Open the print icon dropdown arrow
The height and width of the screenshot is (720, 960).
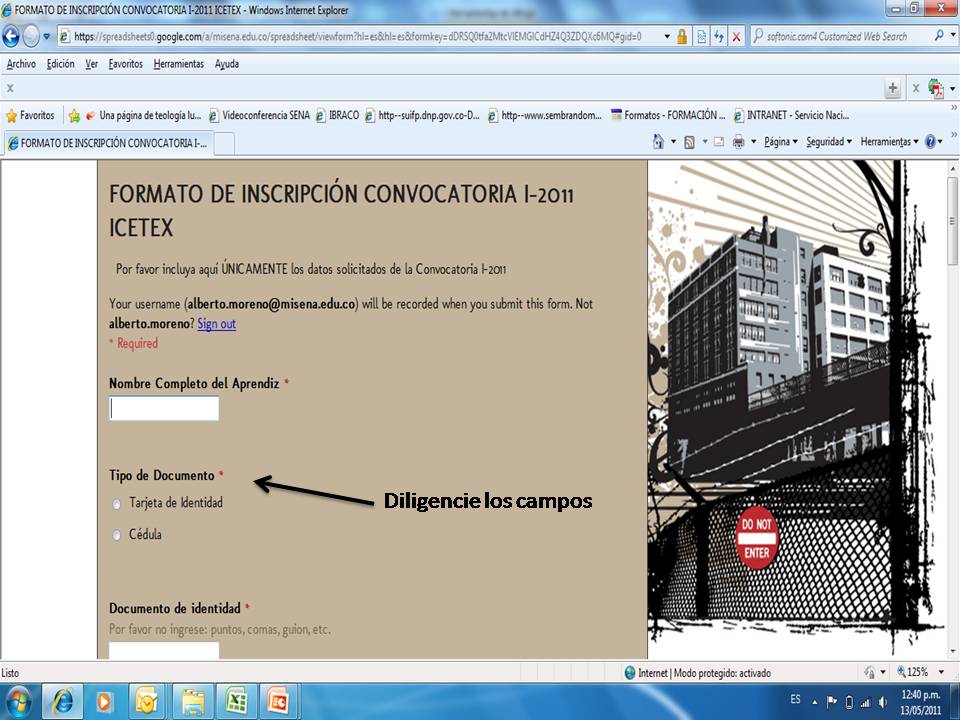[x=753, y=141]
